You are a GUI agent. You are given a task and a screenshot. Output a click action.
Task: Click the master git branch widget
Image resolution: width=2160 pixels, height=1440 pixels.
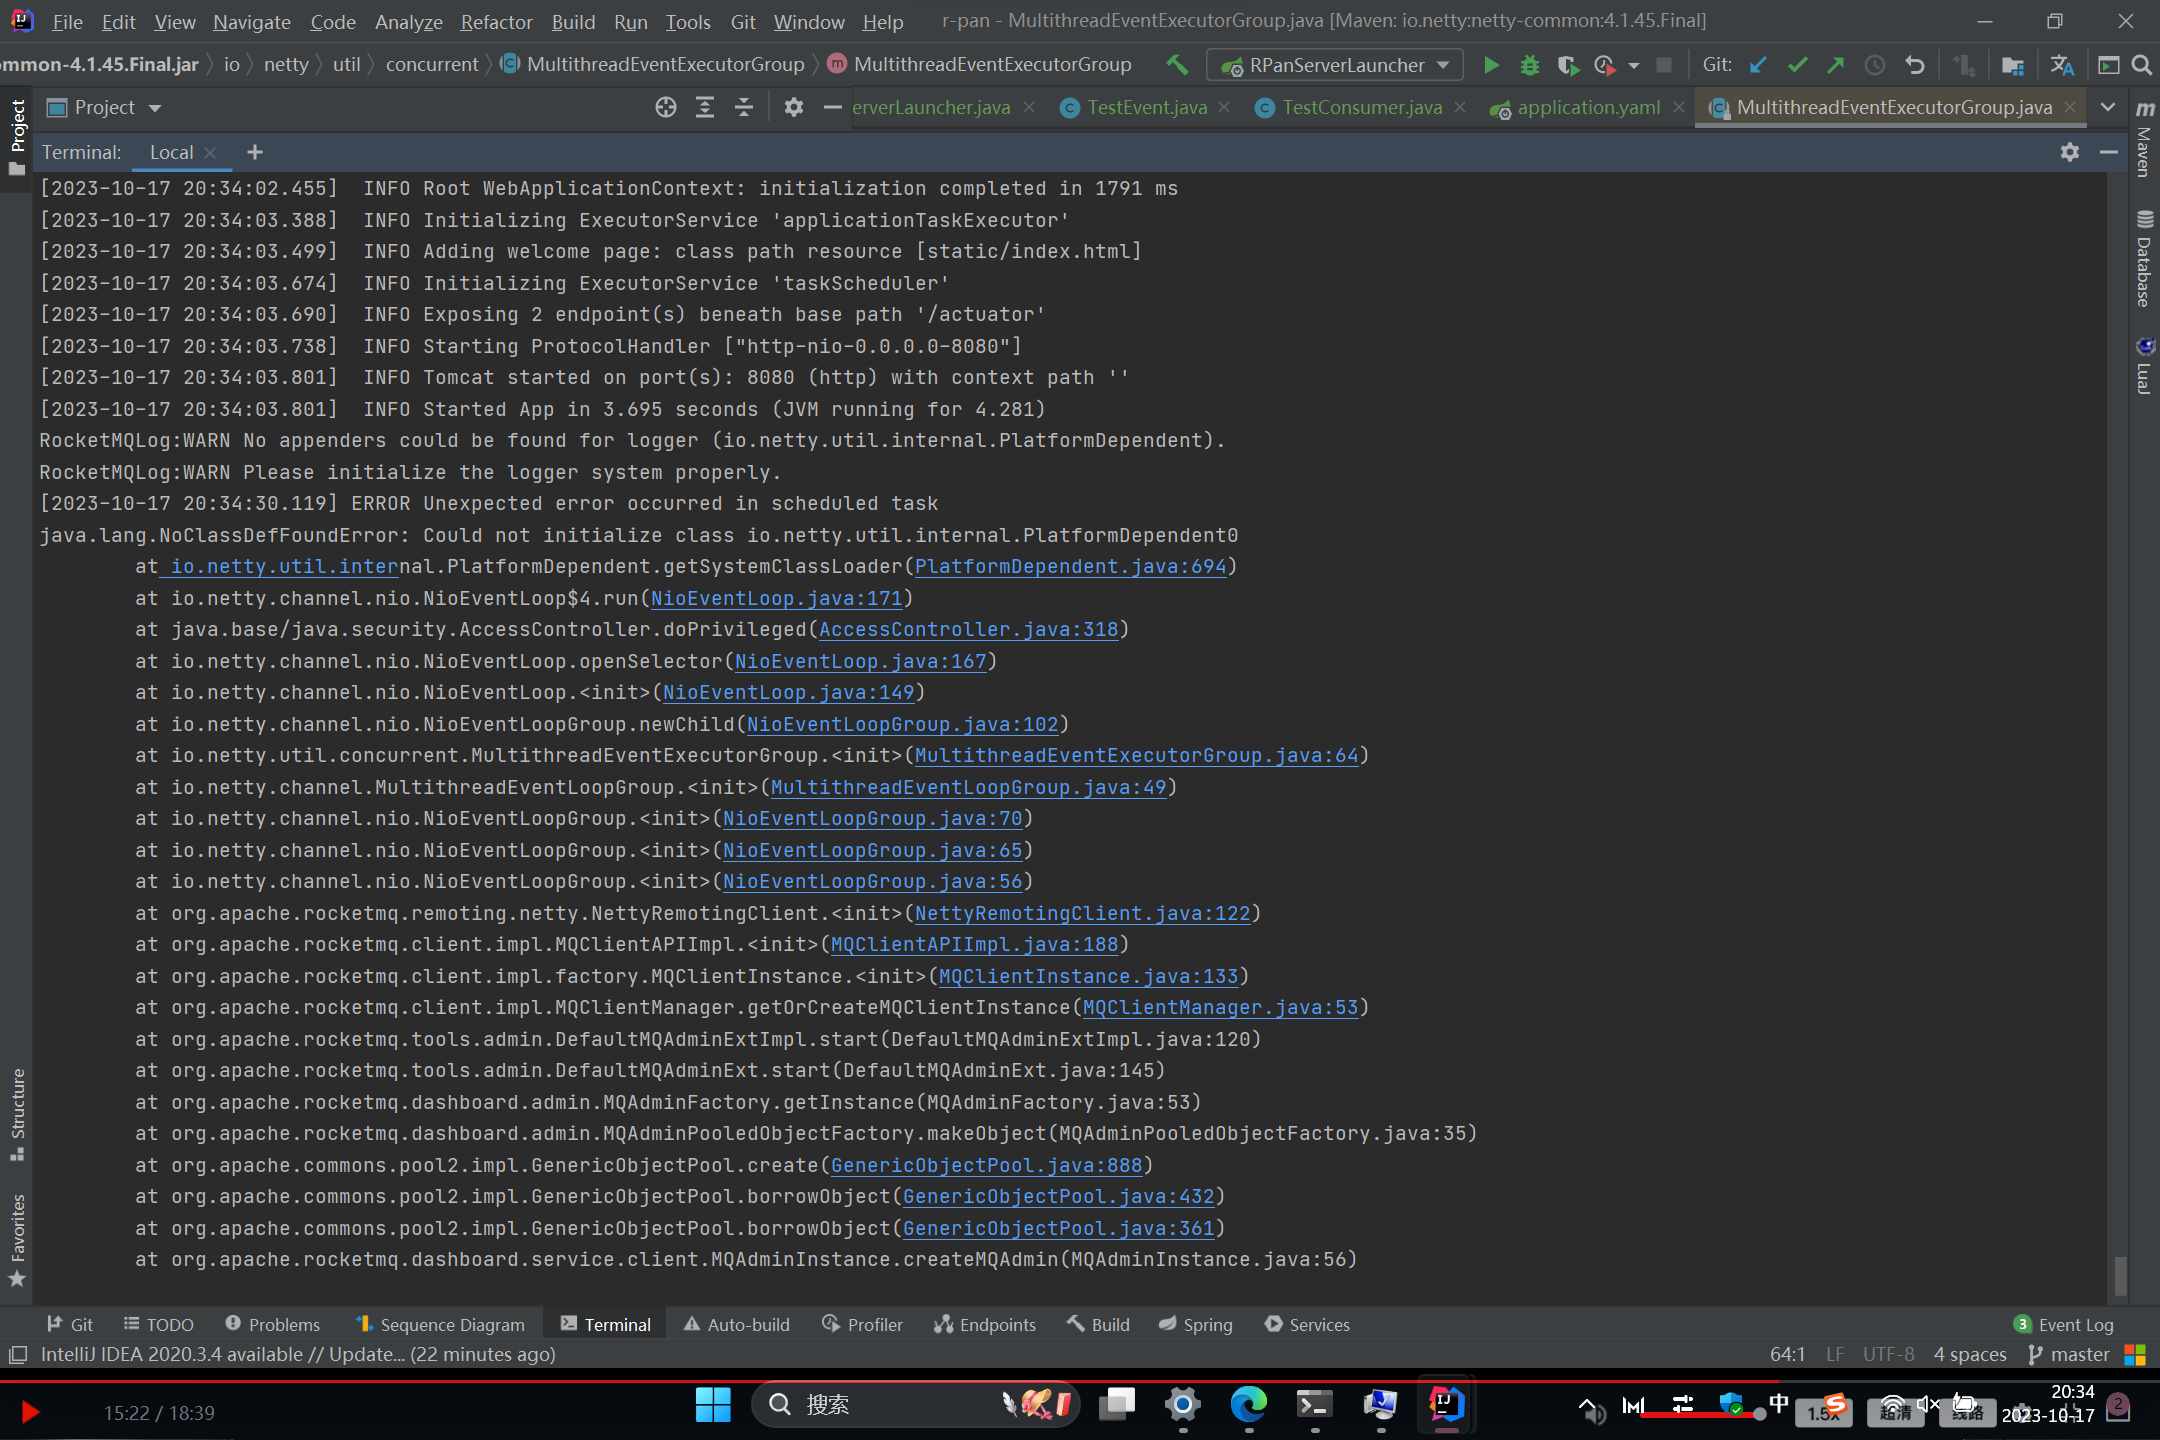[2068, 1354]
